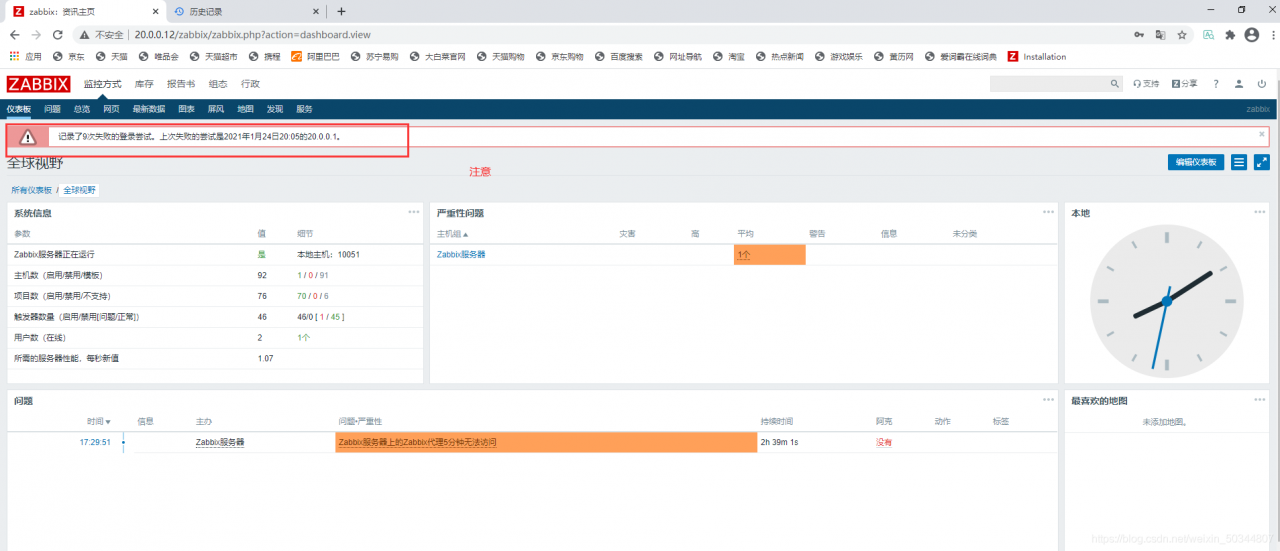Open the Installation bookmark
The image size is (1280, 551).
tap(1037, 57)
